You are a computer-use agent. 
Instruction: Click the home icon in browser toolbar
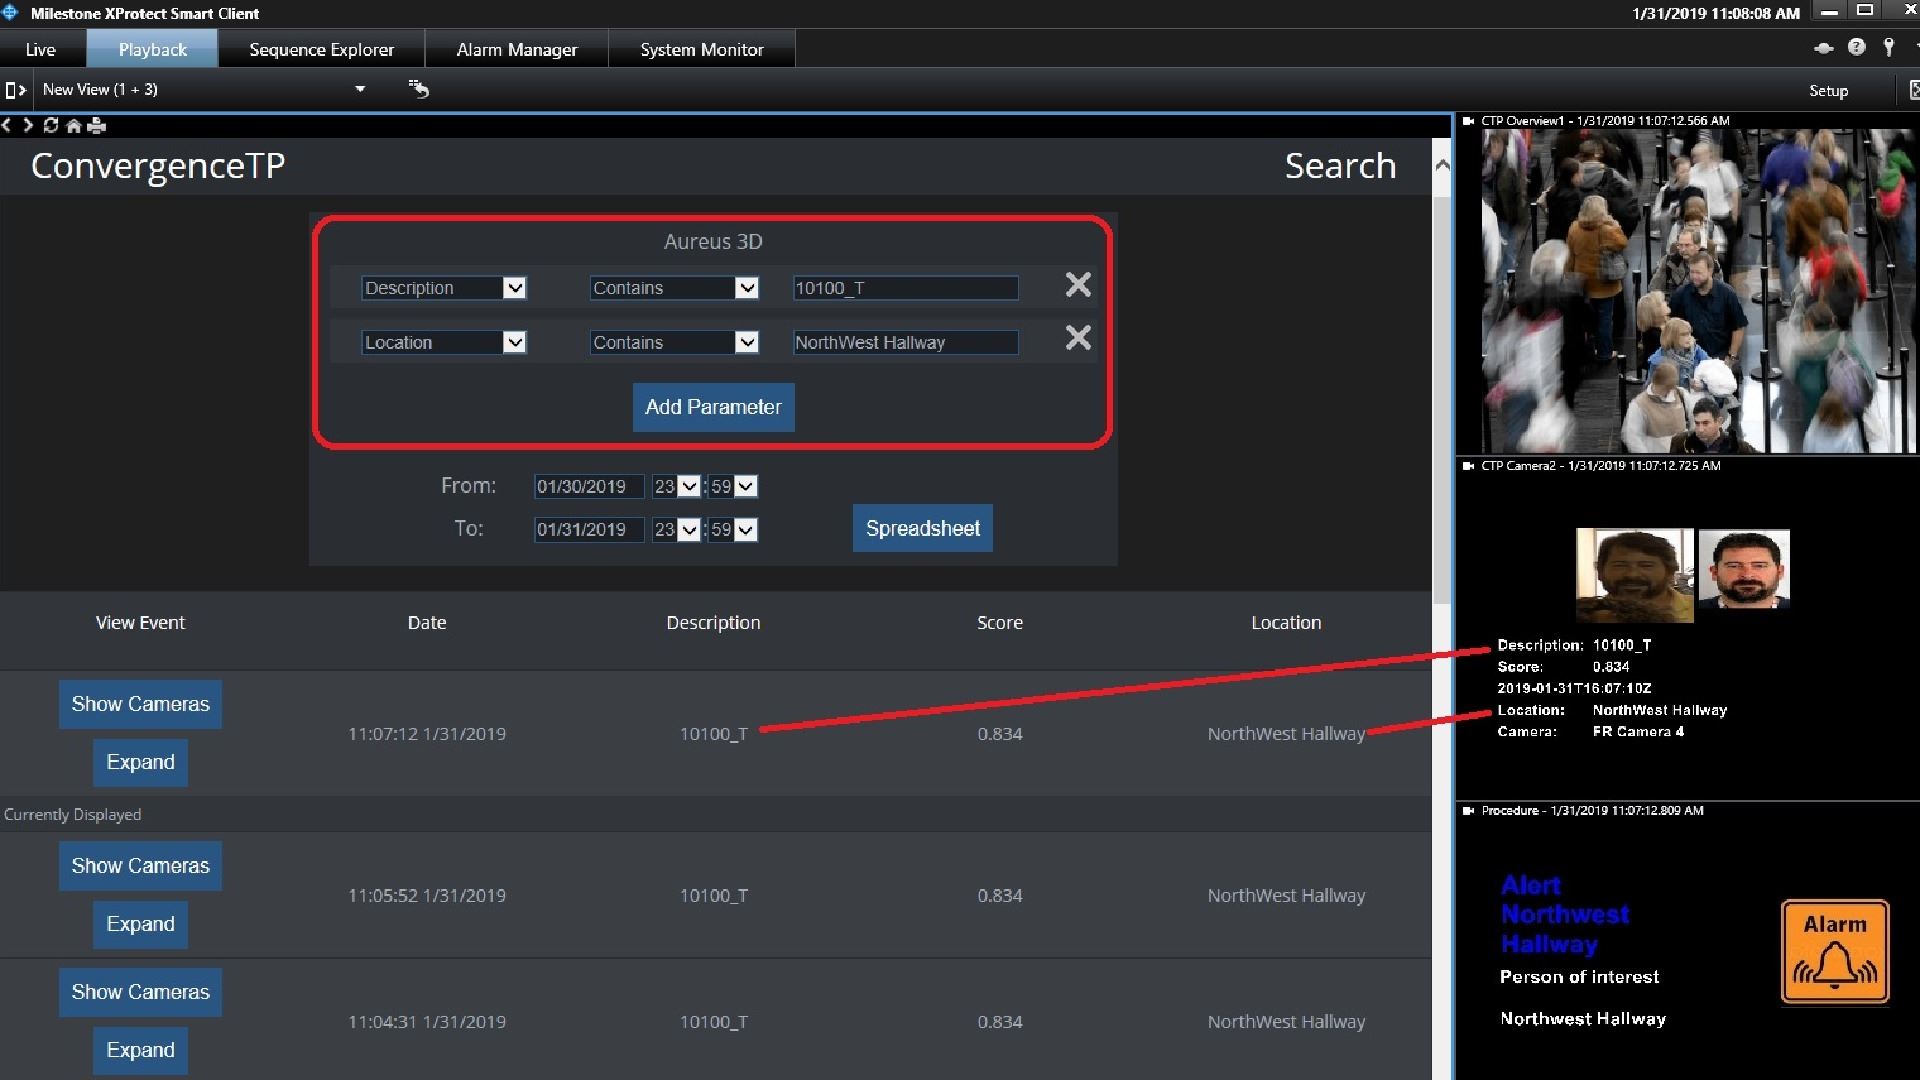point(73,125)
